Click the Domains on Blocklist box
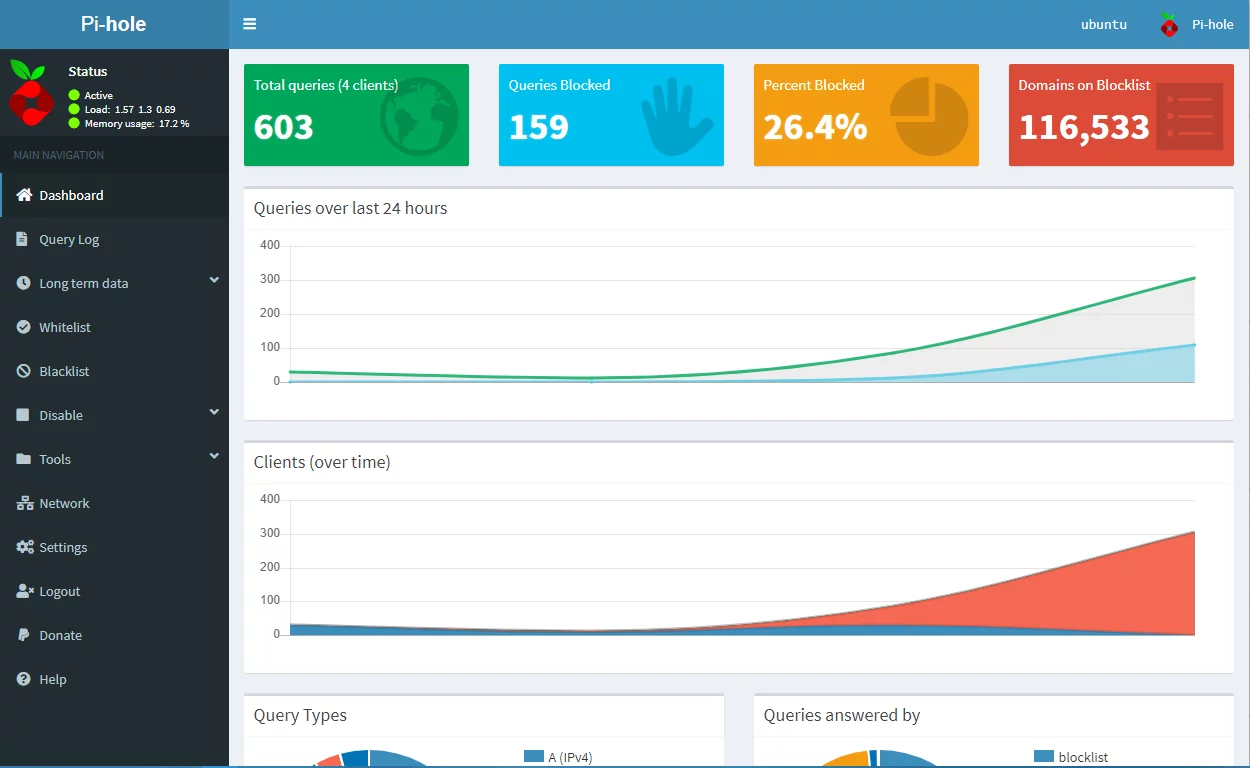 tap(1120, 115)
